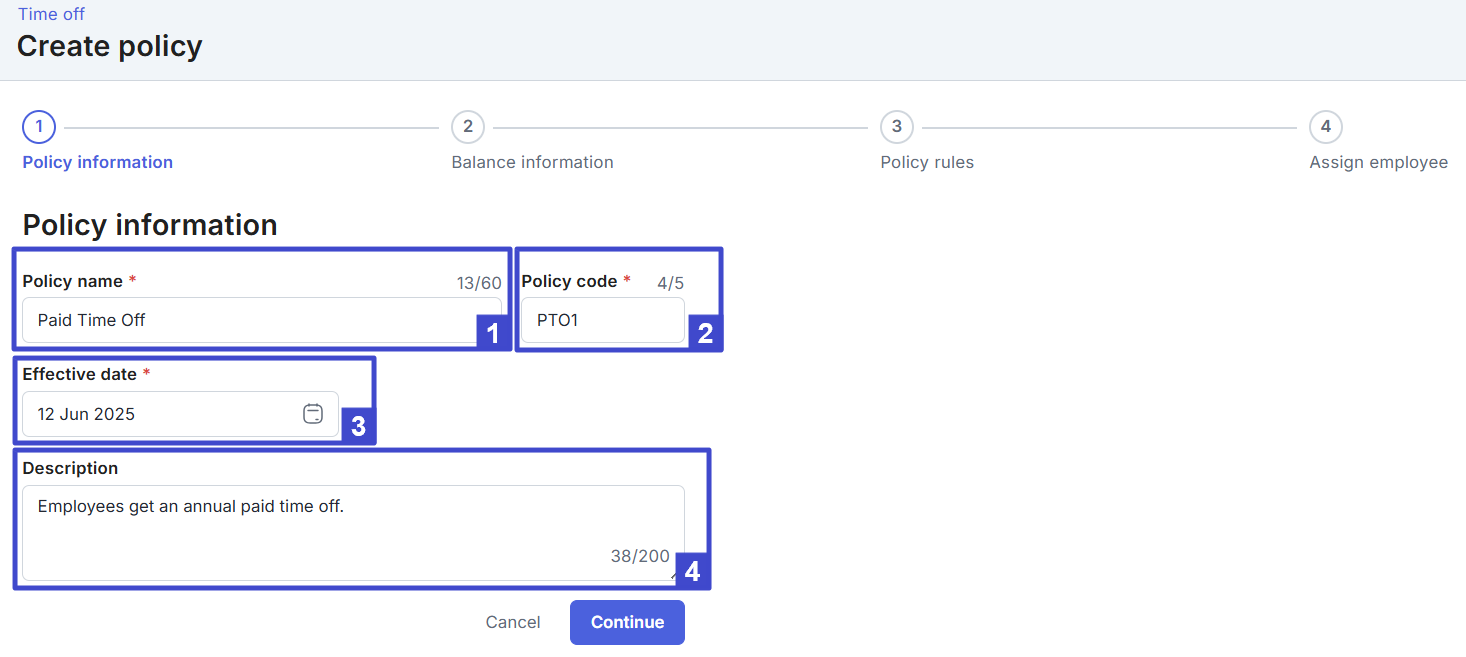This screenshot has height=657, width=1466.
Task: Open the Effective date field showing 12 Jun 2025
Action: pyautogui.click(x=160, y=414)
